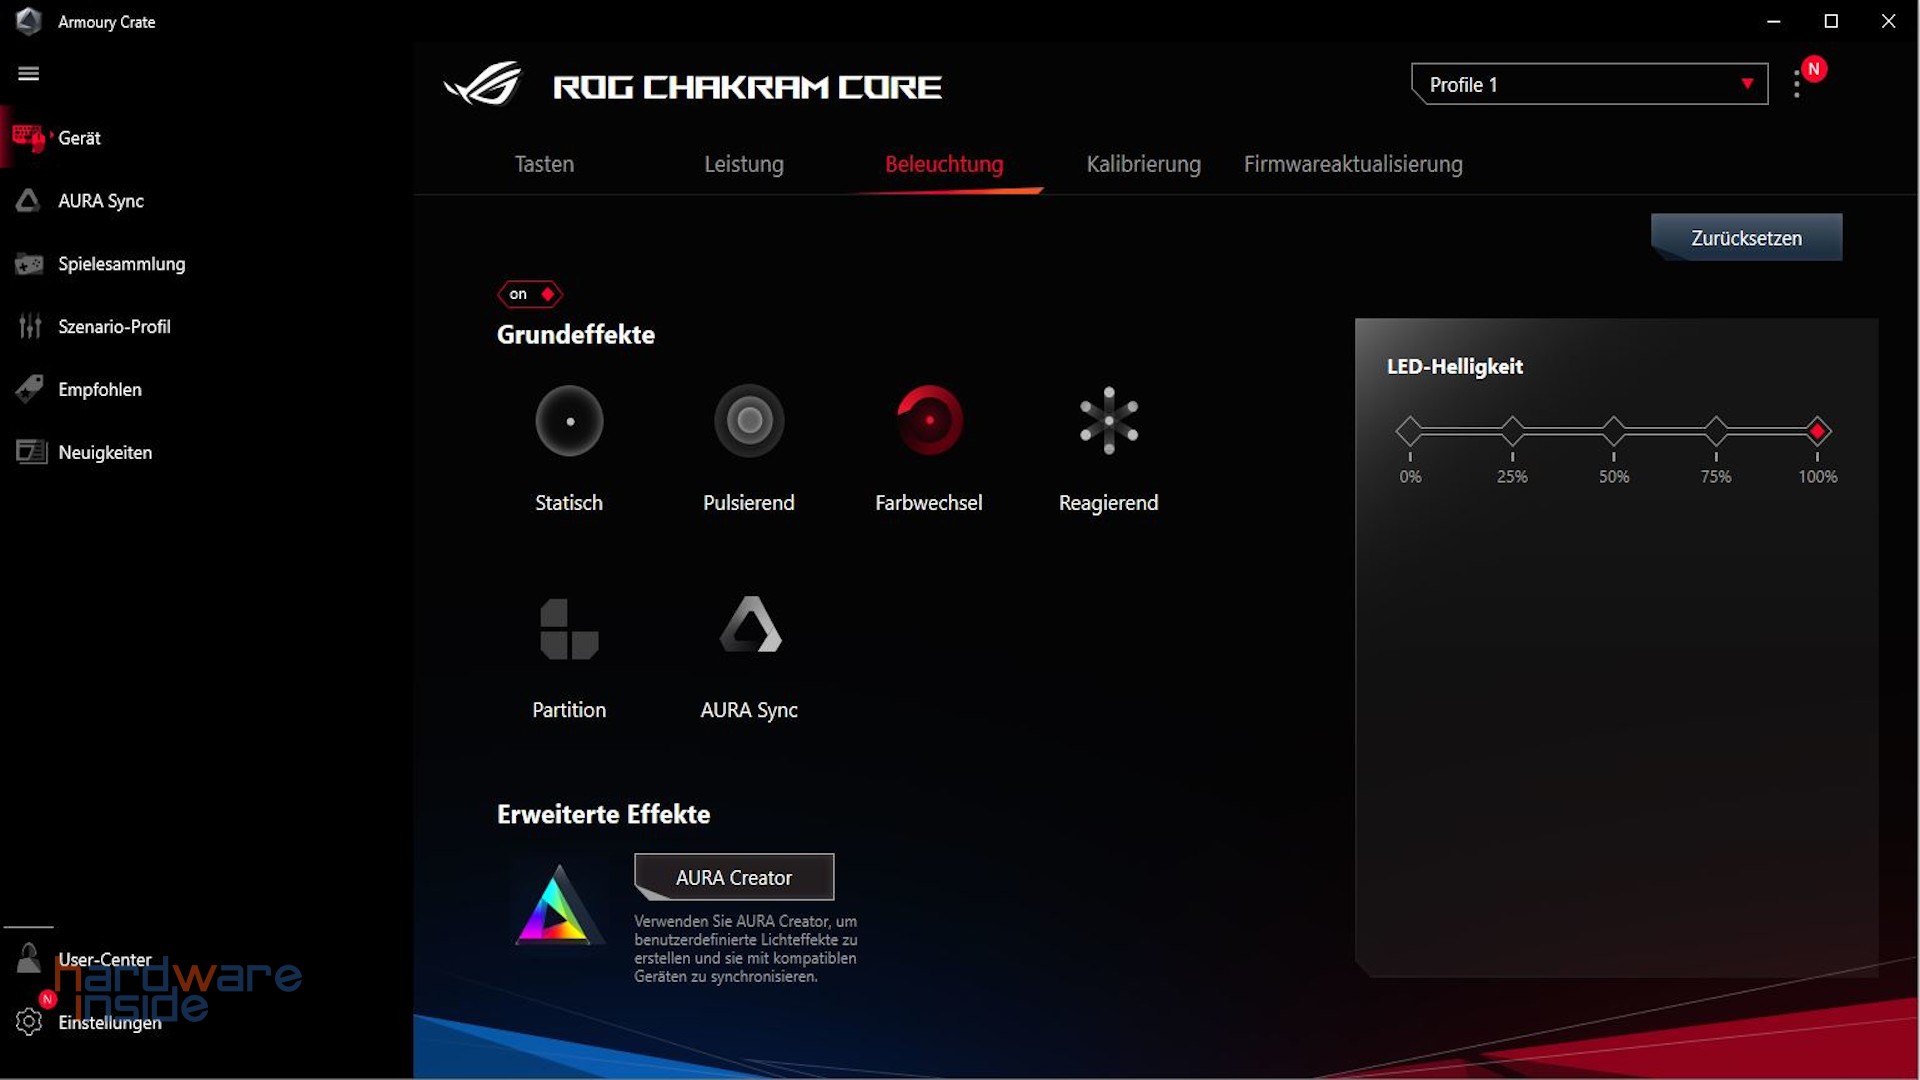The image size is (1920, 1080).
Task: Expand the hamburger navigation menu
Action: [x=29, y=73]
